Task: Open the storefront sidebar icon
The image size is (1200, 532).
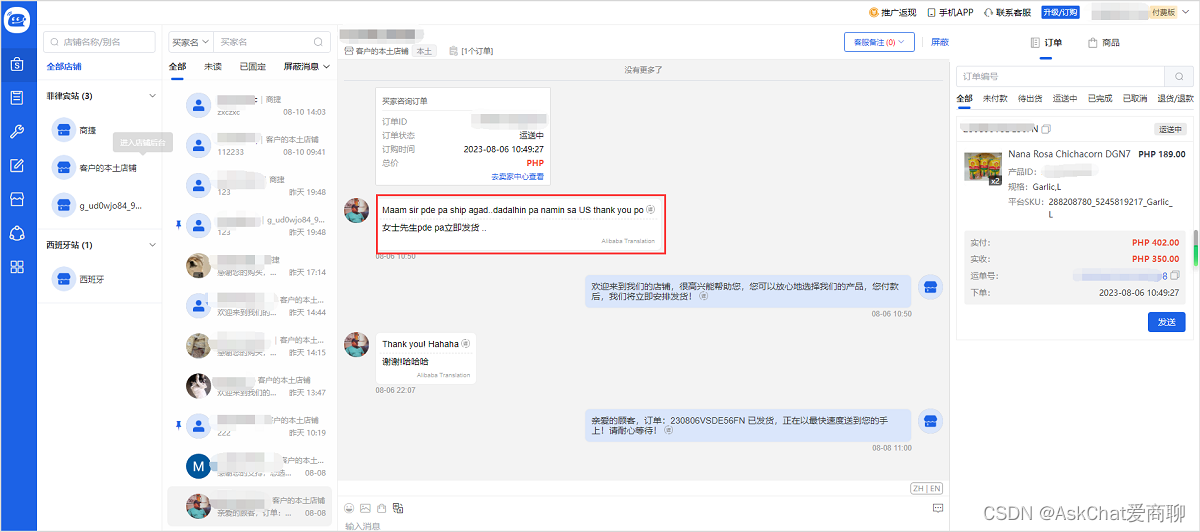Action: pos(17,200)
